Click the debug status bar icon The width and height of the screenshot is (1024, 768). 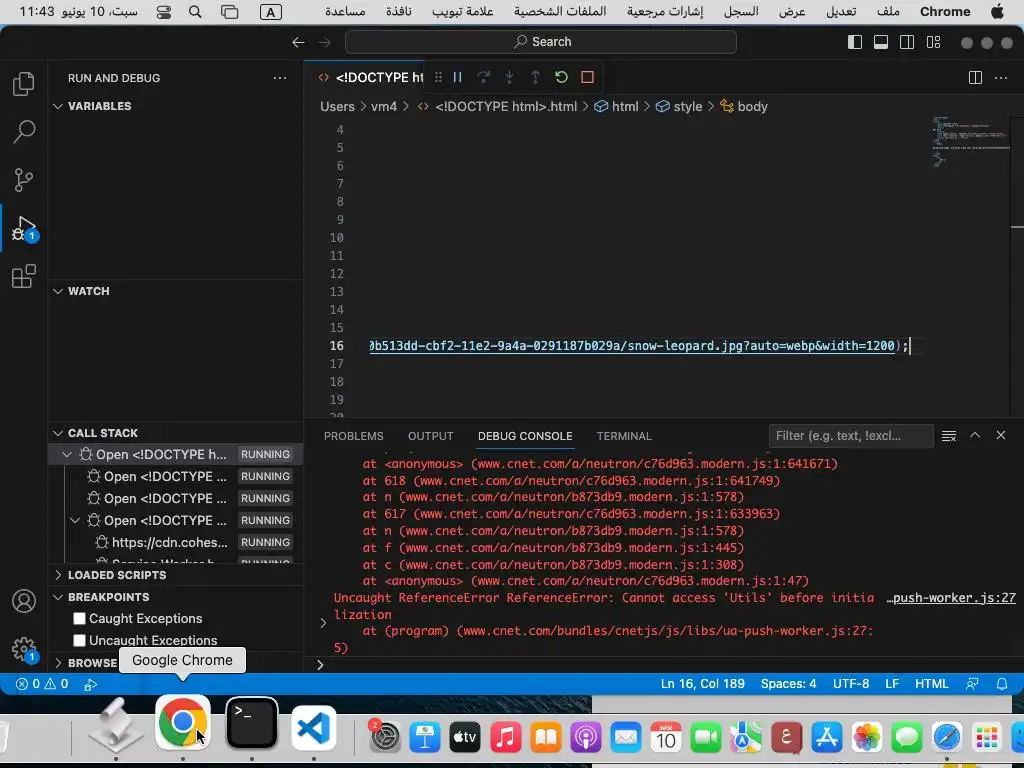pos(91,684)
